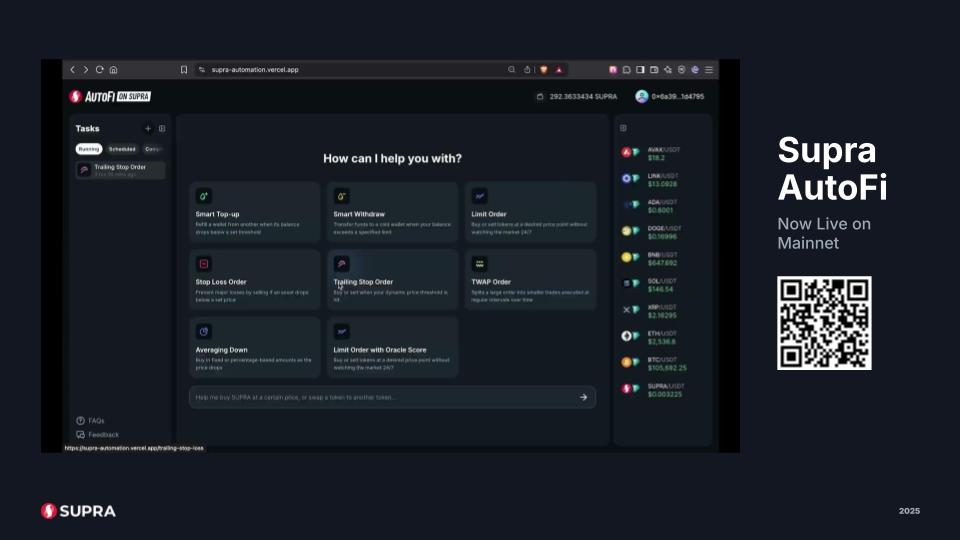The image size is (960, 540).
Task: Choose the Limit Order with Oracle Score card
Action: coord(392,347)
